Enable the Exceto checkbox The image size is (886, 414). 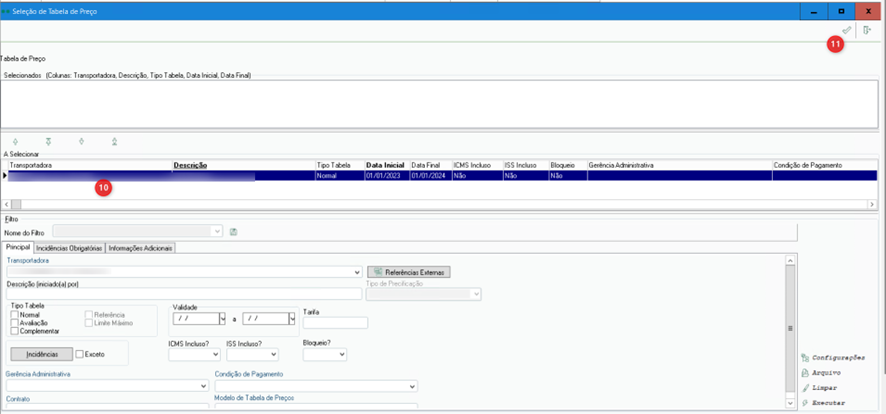point(80,354)
